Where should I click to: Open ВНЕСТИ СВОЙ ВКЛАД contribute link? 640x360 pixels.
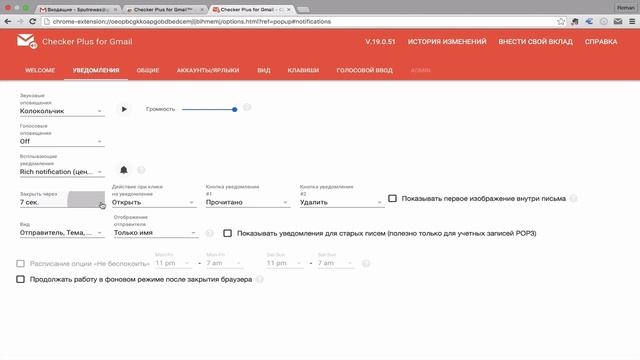[536, 42]
